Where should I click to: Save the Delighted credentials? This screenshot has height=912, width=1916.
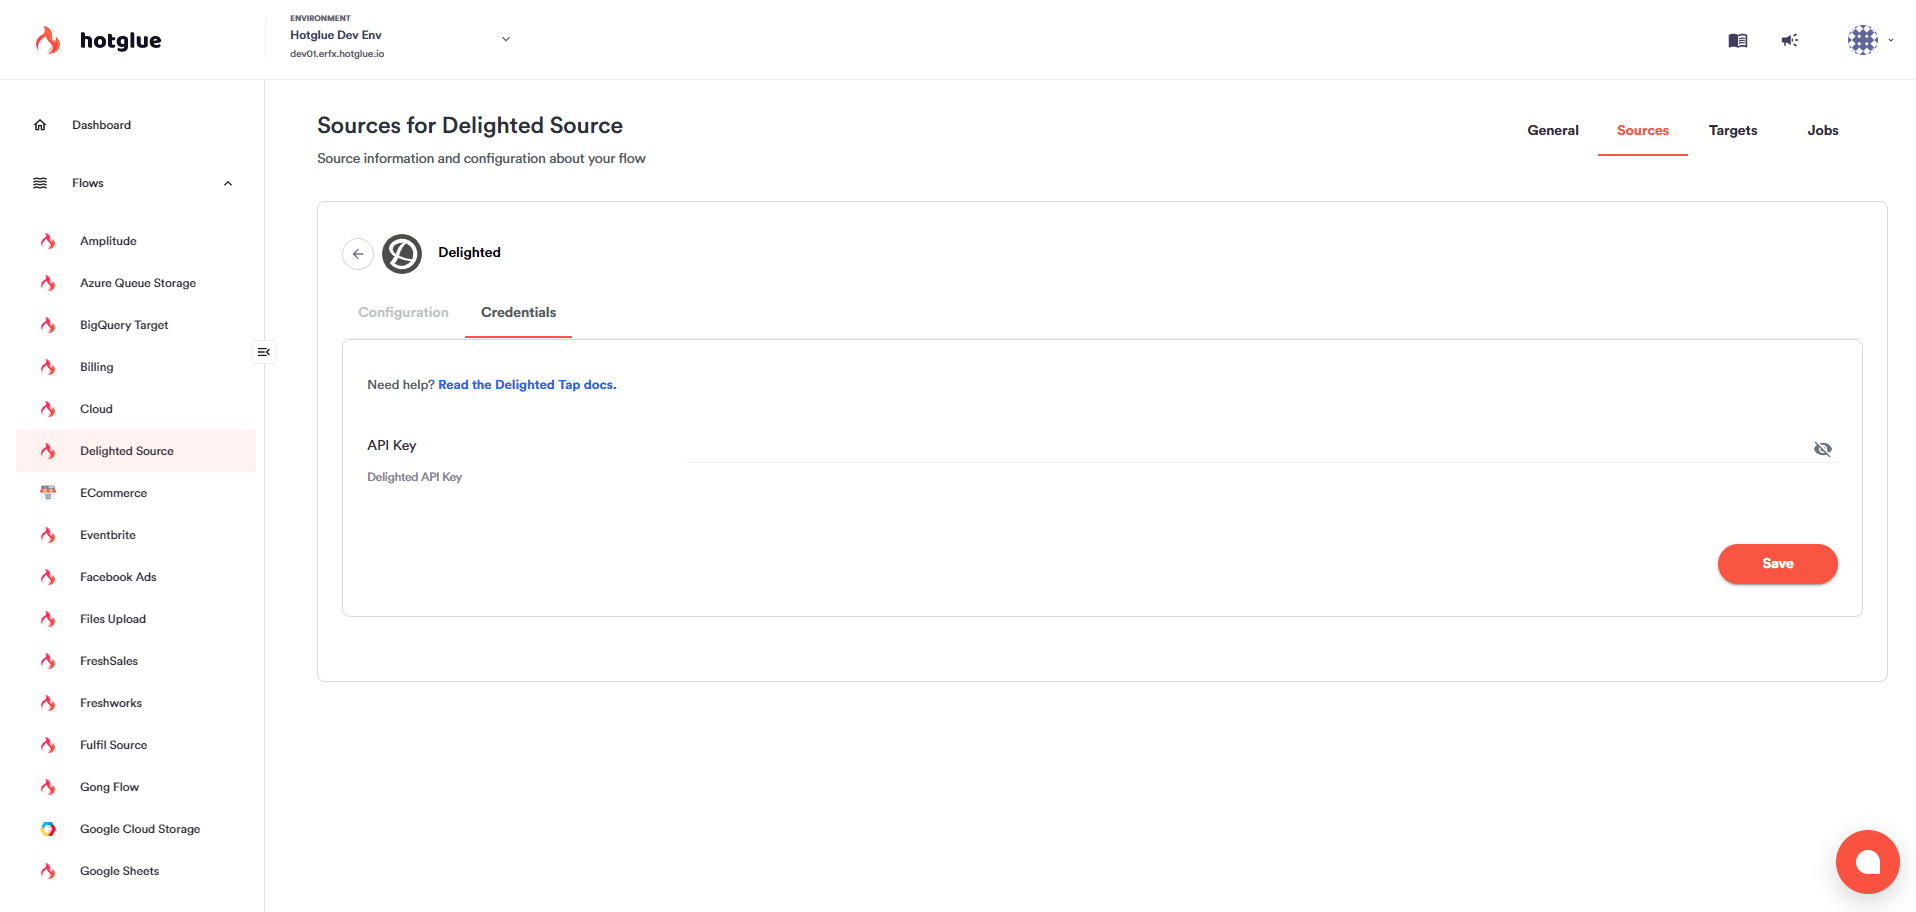(x=1777, y=564)
